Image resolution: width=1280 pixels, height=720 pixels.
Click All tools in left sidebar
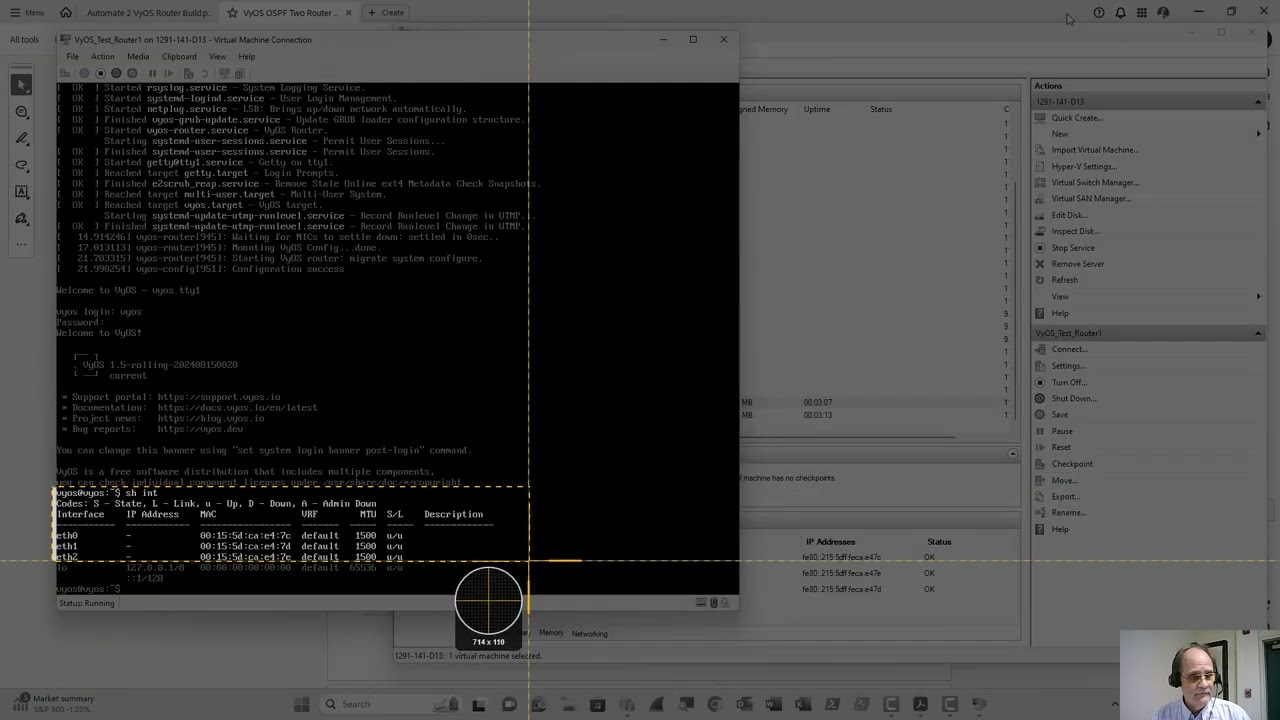pos(25,39)
